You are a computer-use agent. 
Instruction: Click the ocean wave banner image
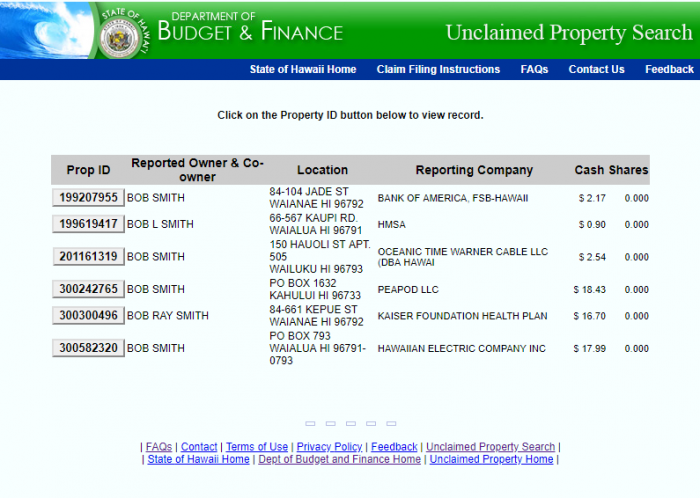point(46,30)
